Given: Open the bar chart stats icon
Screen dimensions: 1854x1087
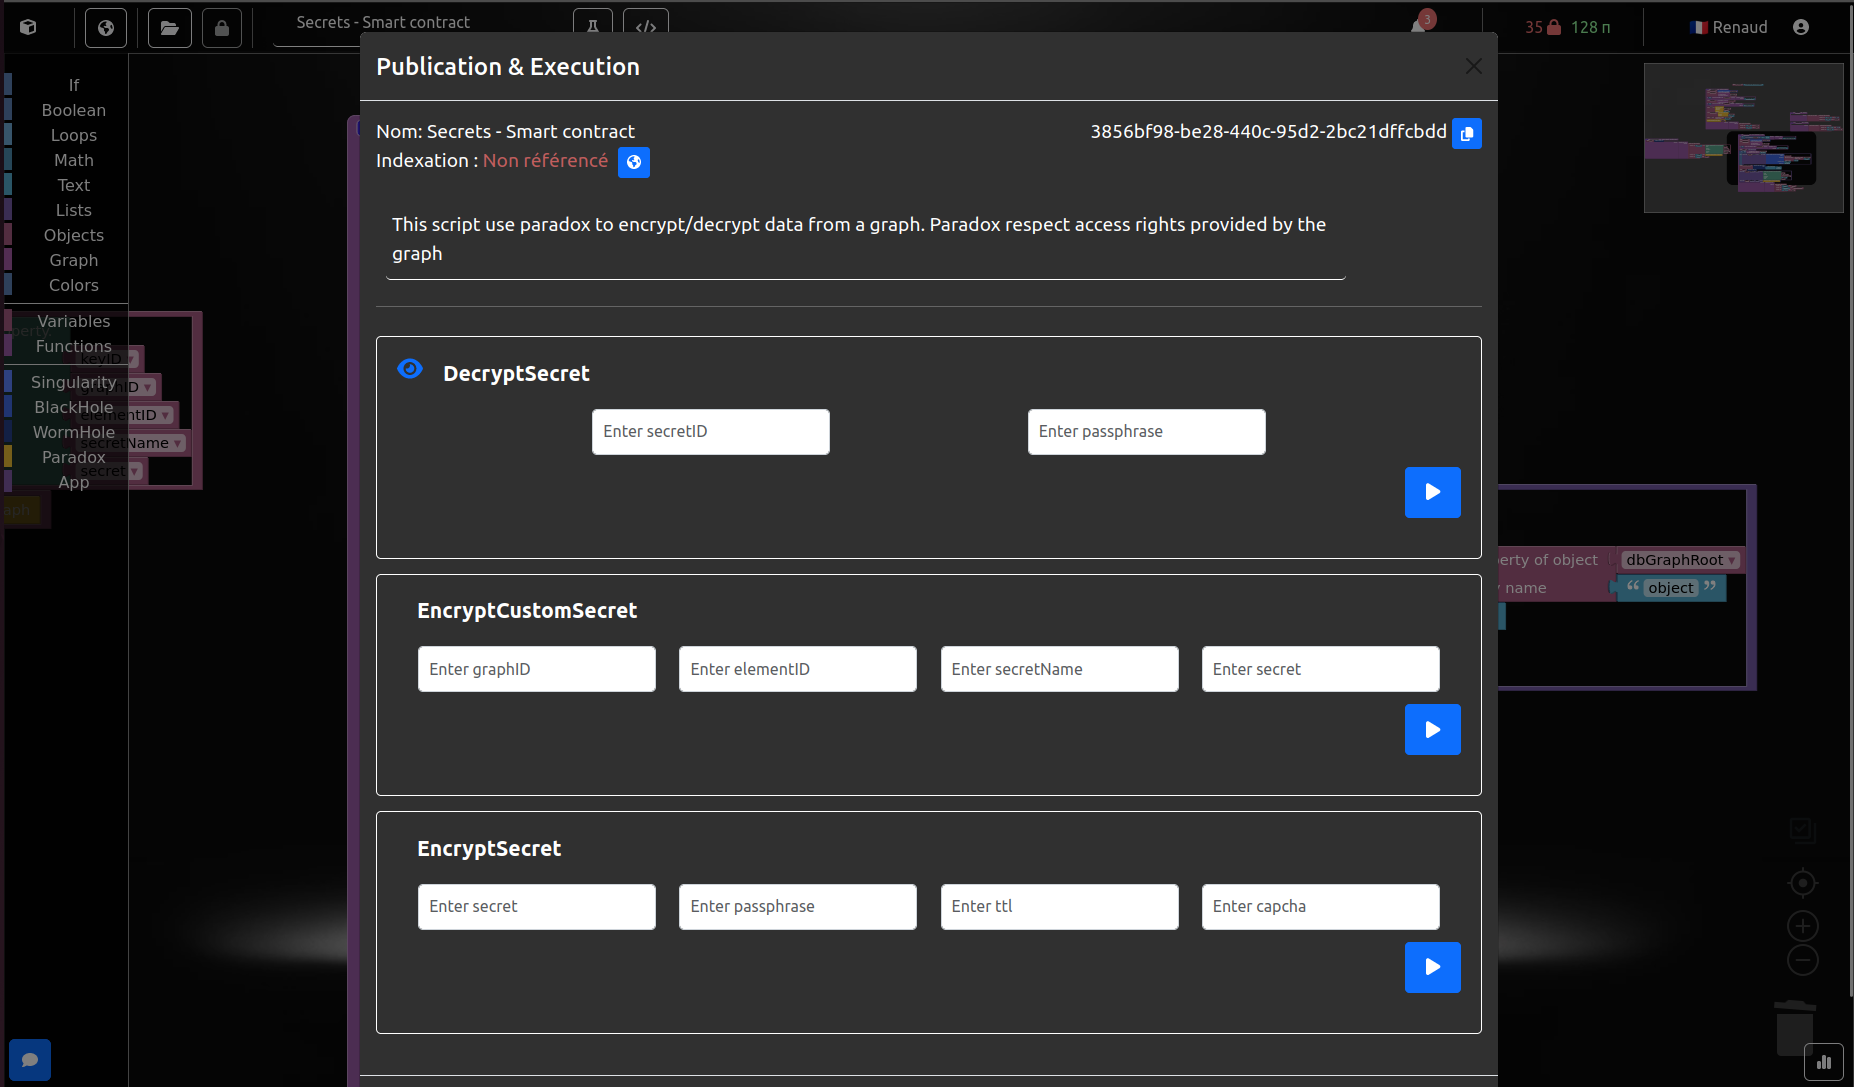Looking at the screenshot, I should click(x=1824, y=1062).
